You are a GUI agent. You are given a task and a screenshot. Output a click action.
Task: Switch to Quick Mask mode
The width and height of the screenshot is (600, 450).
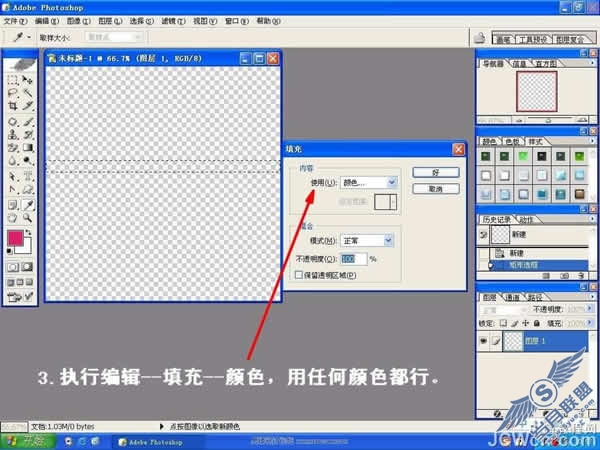pyautogui.click(x=28, y=267)
